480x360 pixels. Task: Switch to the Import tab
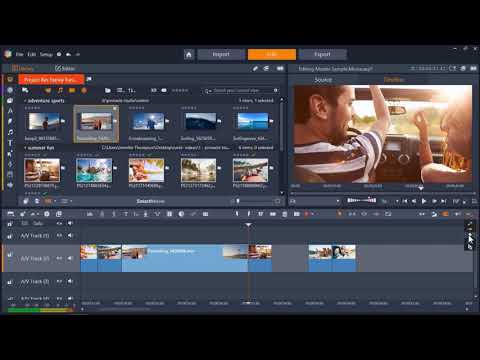pyautogui.click(x=221, y=54)
